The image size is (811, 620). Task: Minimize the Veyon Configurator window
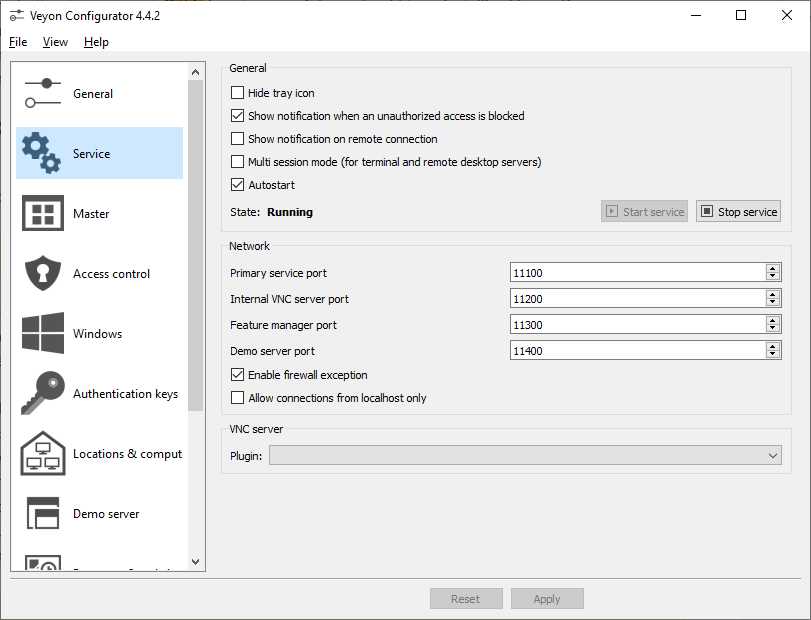click(x=696, y=15)
